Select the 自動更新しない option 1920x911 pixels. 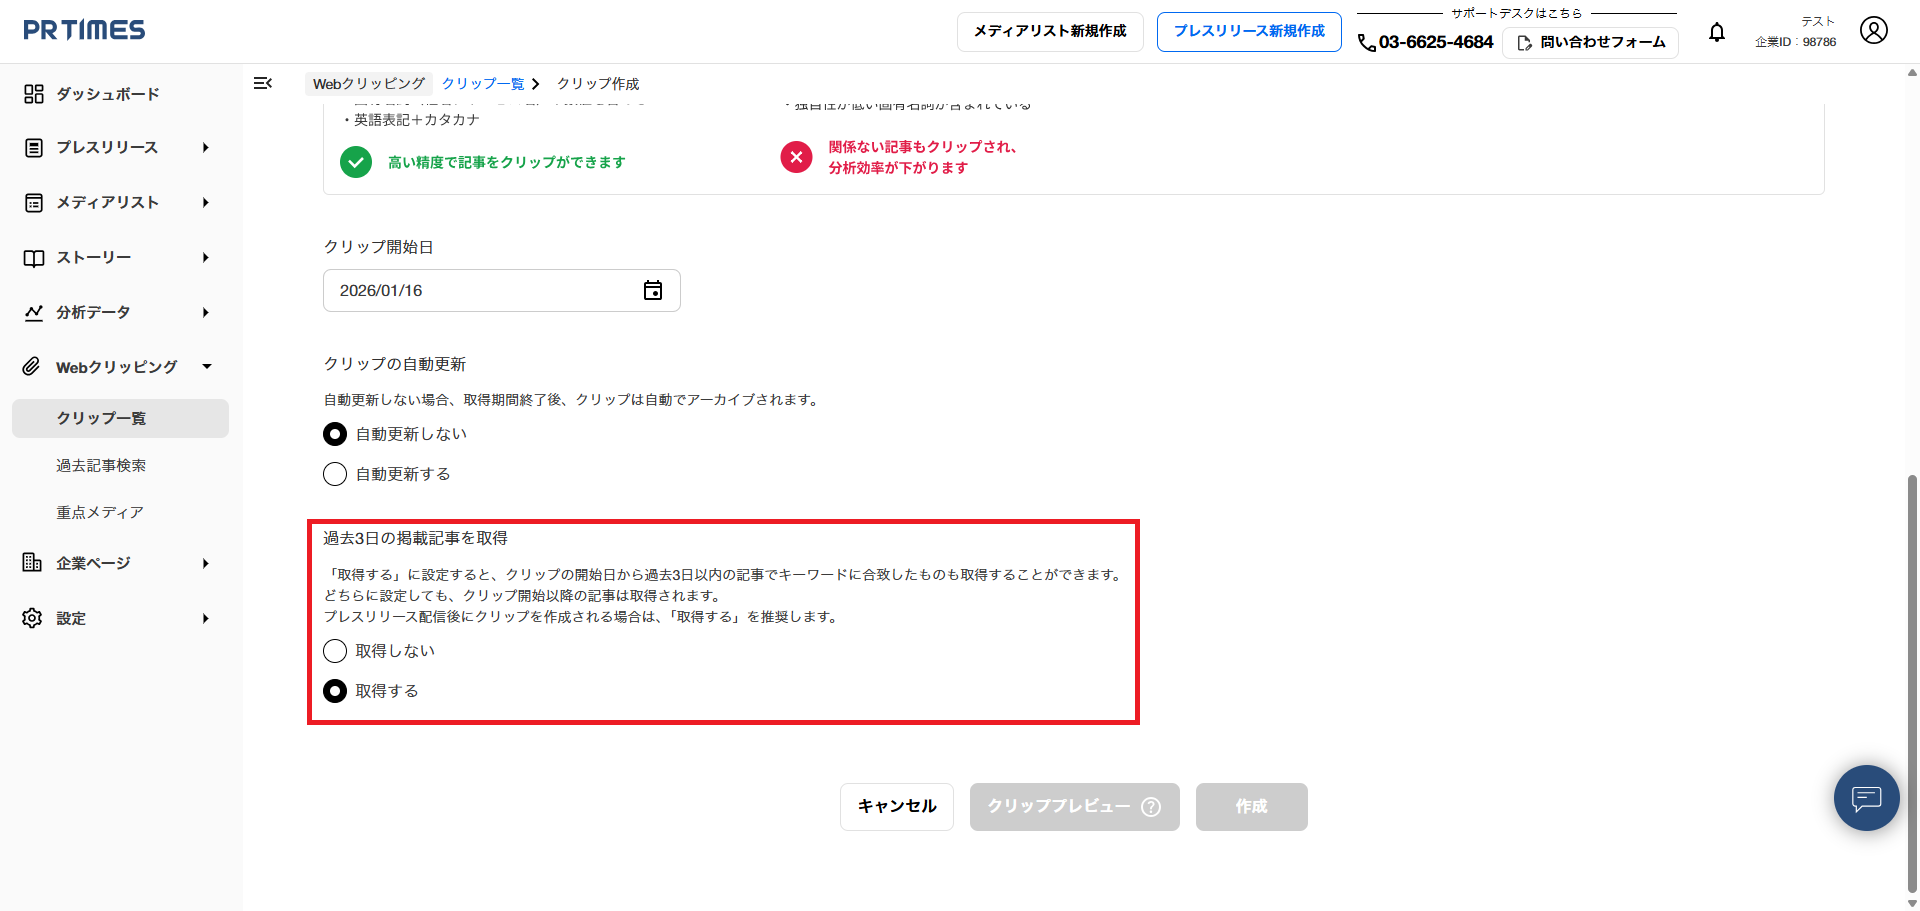click(335, 433)
